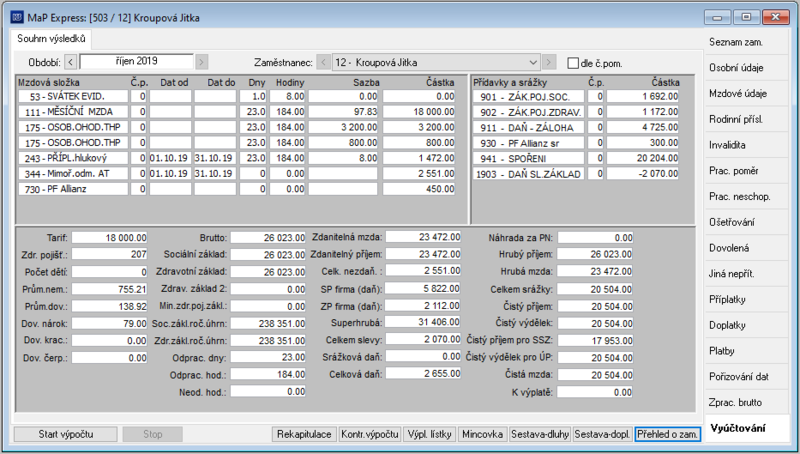Click the Brutto value field
Image resolution: width=800 pixels, height=454 pixels.
point(268,238)
